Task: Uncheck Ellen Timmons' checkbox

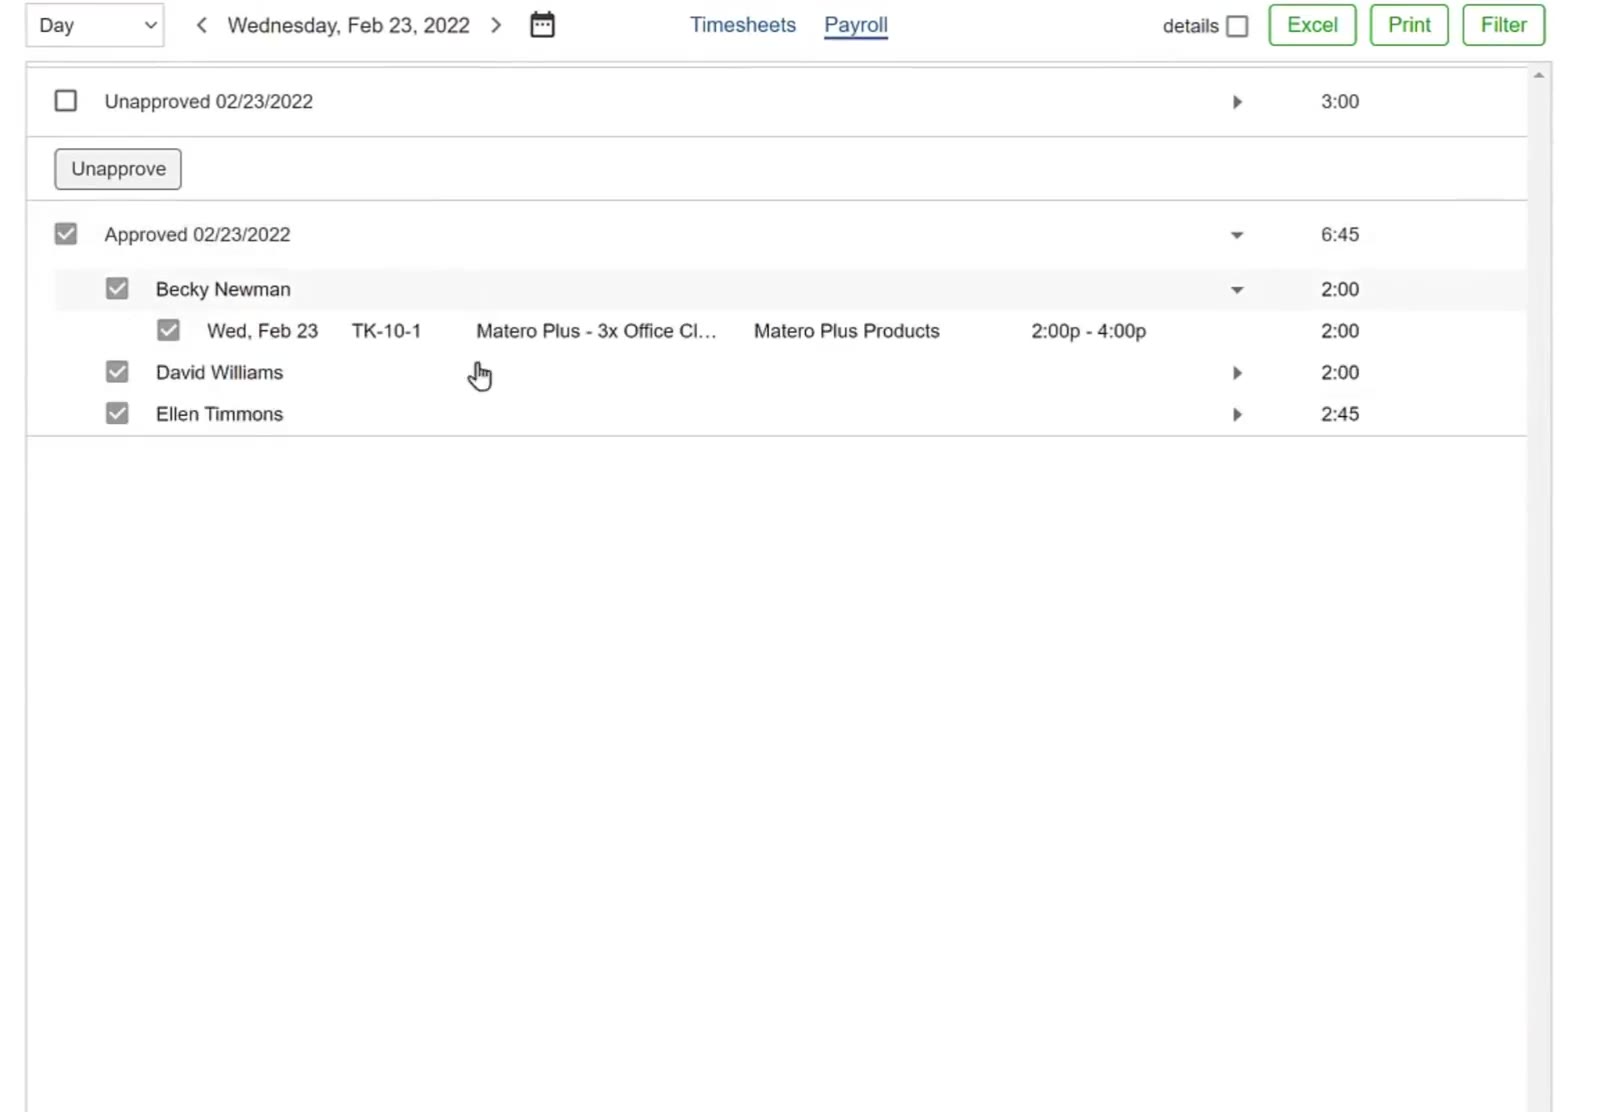Action: coord(117,413)
